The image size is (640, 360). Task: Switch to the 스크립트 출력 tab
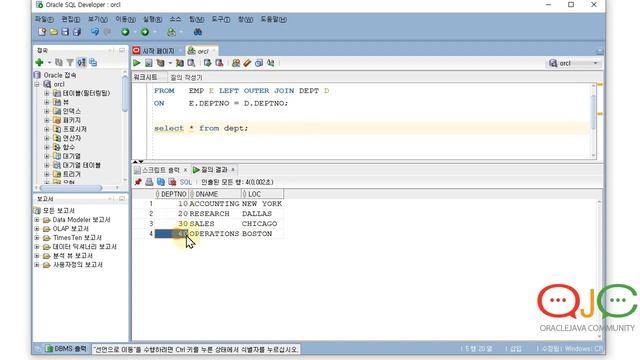160,170
